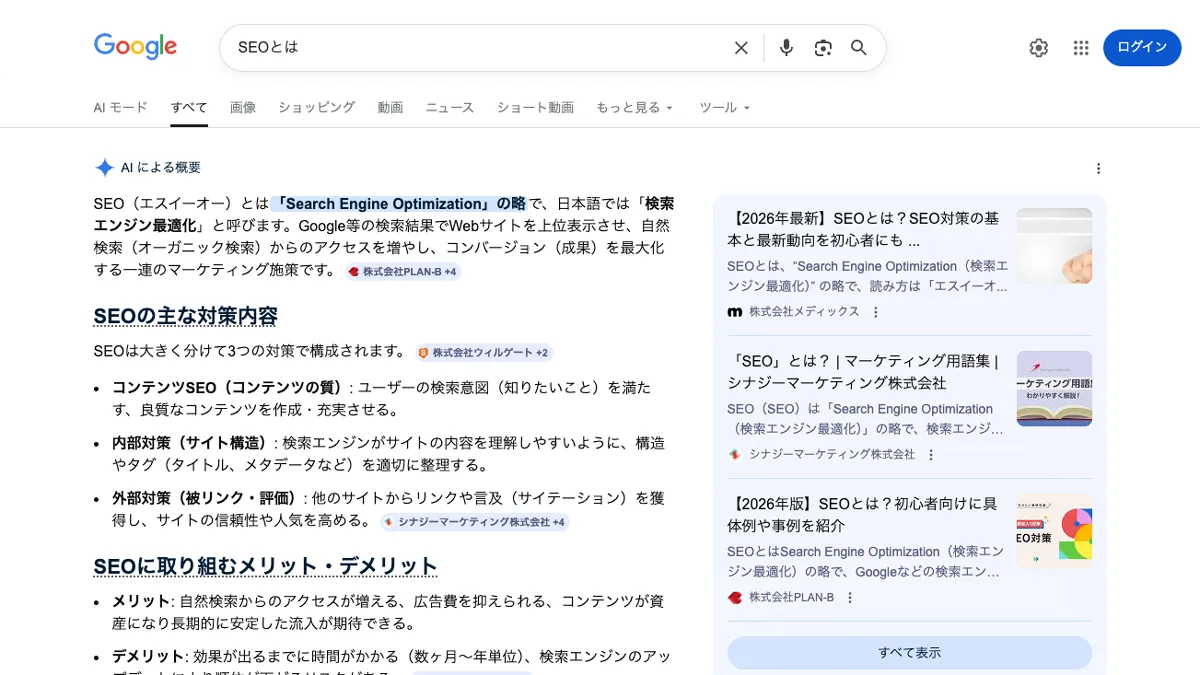Image resolution: width=1200 pixels, height=675 pixels.
Task: Expand the もっと見る dropdown
Action: click(635, 107)
